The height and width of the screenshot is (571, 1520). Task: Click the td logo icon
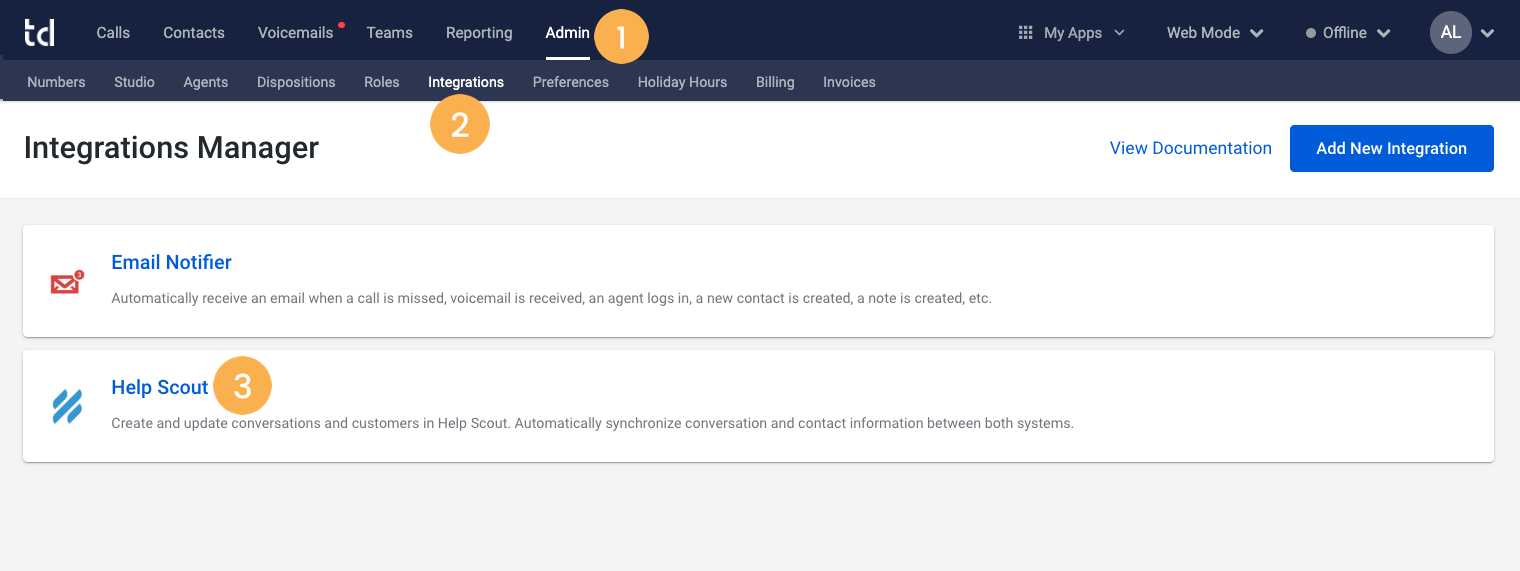coord(39,33)
